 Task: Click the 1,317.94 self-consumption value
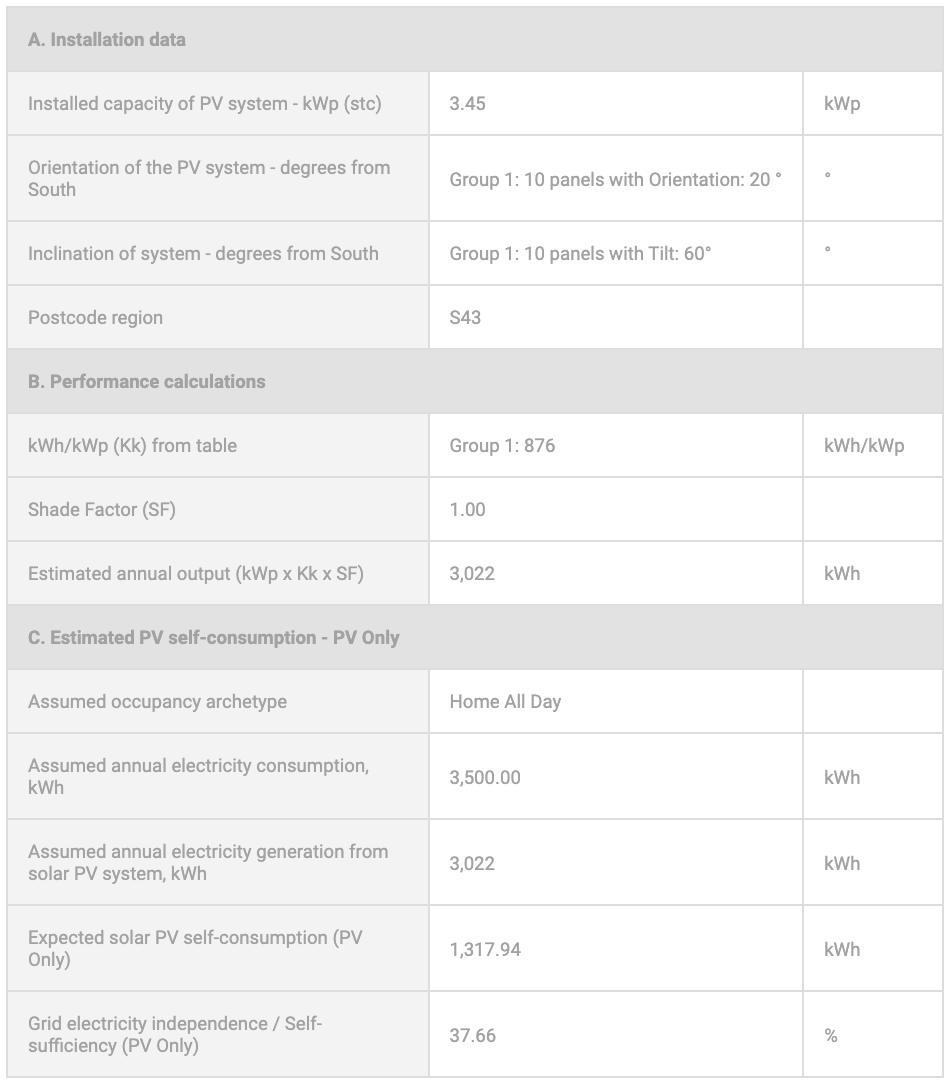[485, 950]
